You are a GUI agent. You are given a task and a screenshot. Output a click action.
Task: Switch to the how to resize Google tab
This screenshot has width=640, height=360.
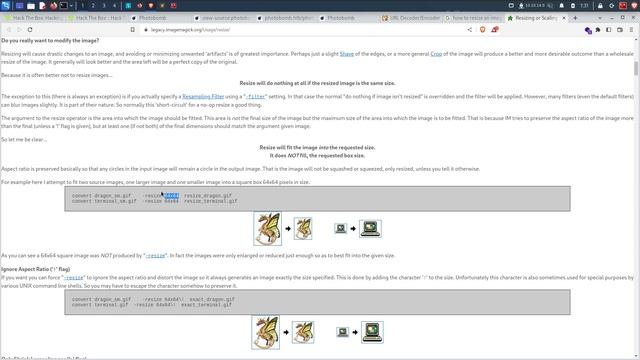click(x=473, y=18)
